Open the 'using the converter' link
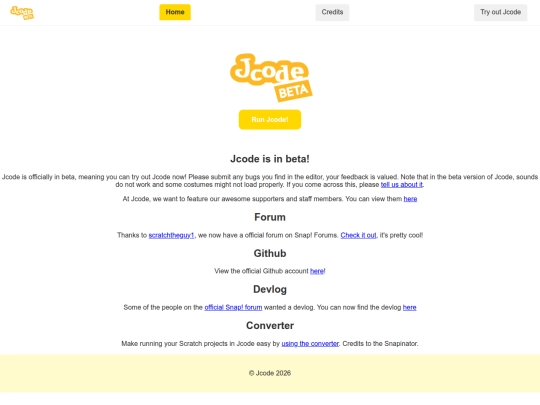The width and height of the screenshot is (540, 405). tap(310, 344)
